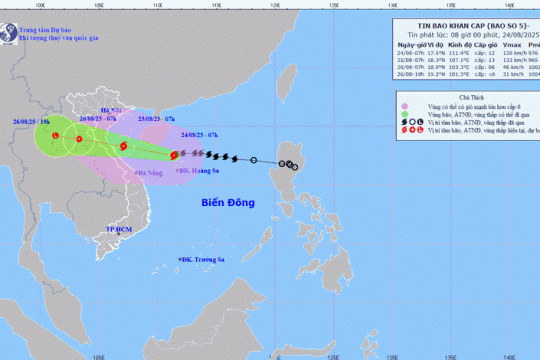Screen dimensions: 540x360
Task: Click the black open circle past-track marker at sea
Action: point(254,160)
